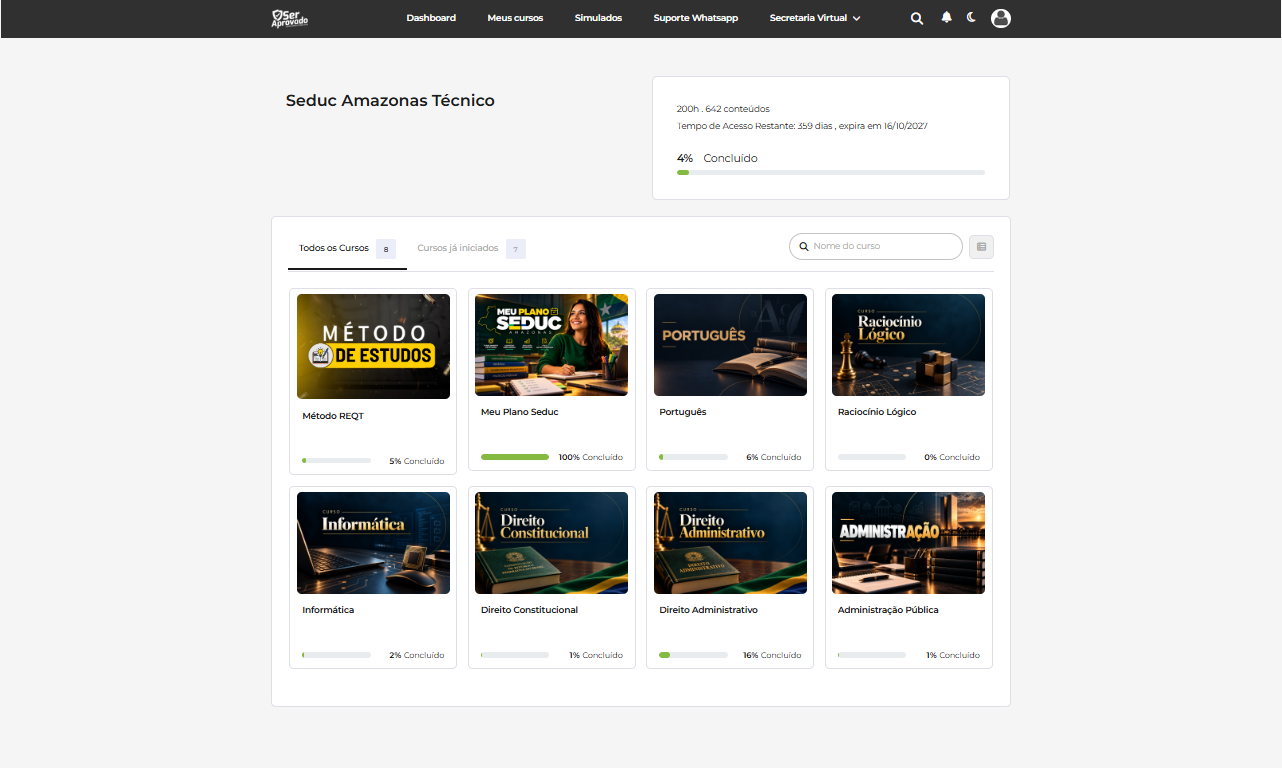Image resolution: width=1282 pixels, height=768 pixels.
Task: Click the Meu Plano Seduc title
Action: [x=519, y=412]
